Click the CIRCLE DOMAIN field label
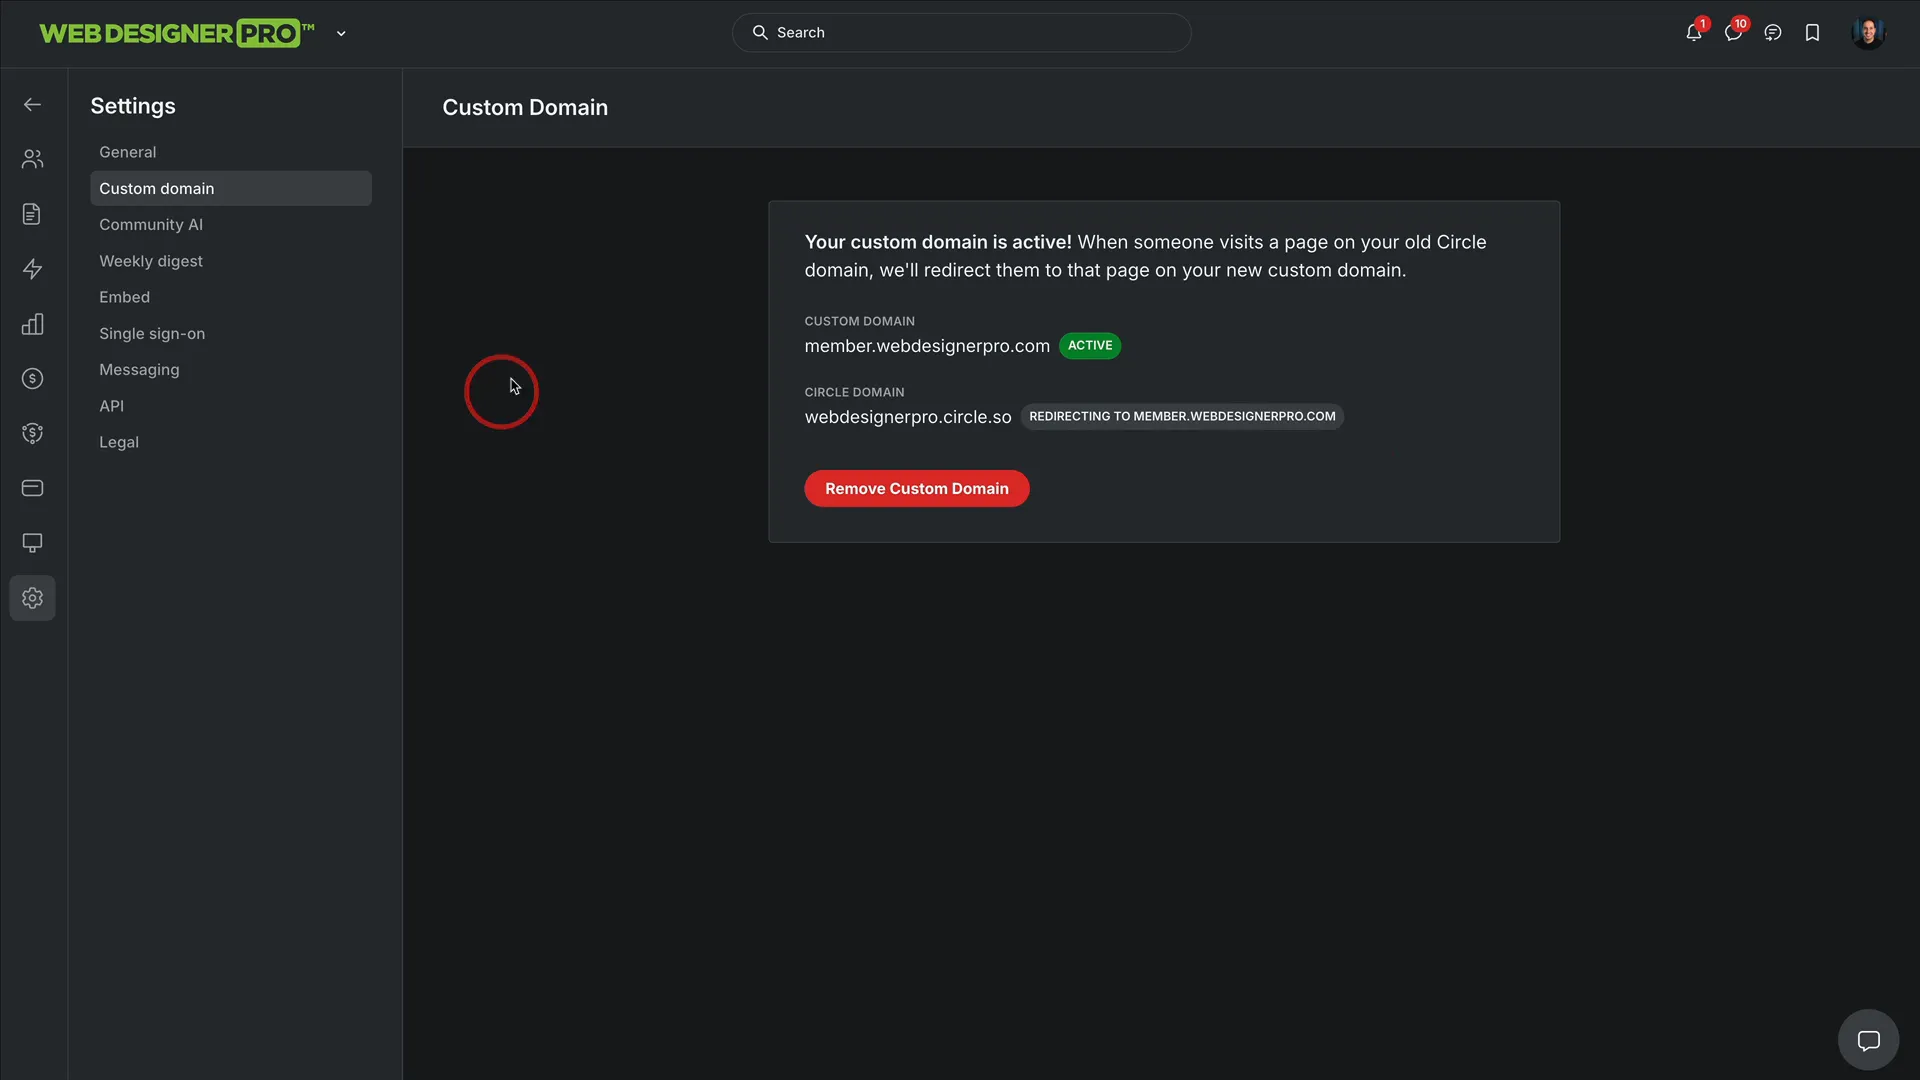The width and height of the screenshot is (1920, 1080). coord(854,392)
